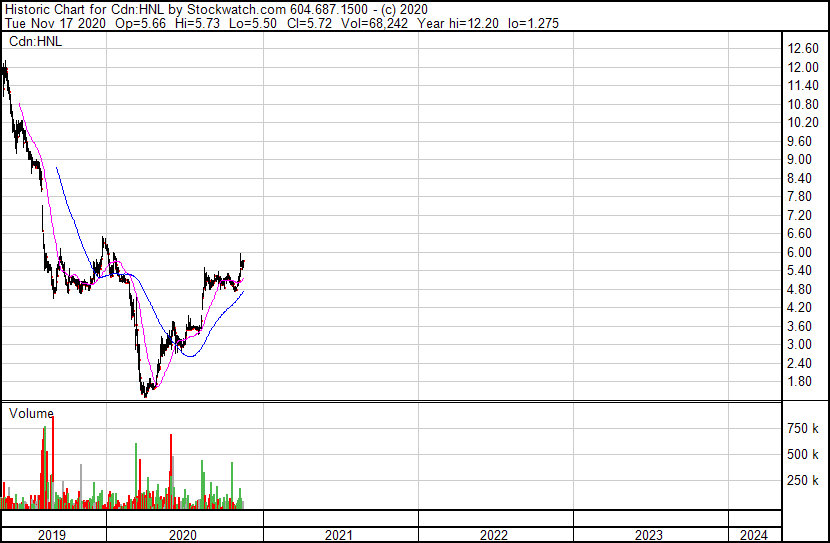Screen dimensions: 830x543
Task: Click the Stockwatch.com chart title text
Action: tap(237, 9)
